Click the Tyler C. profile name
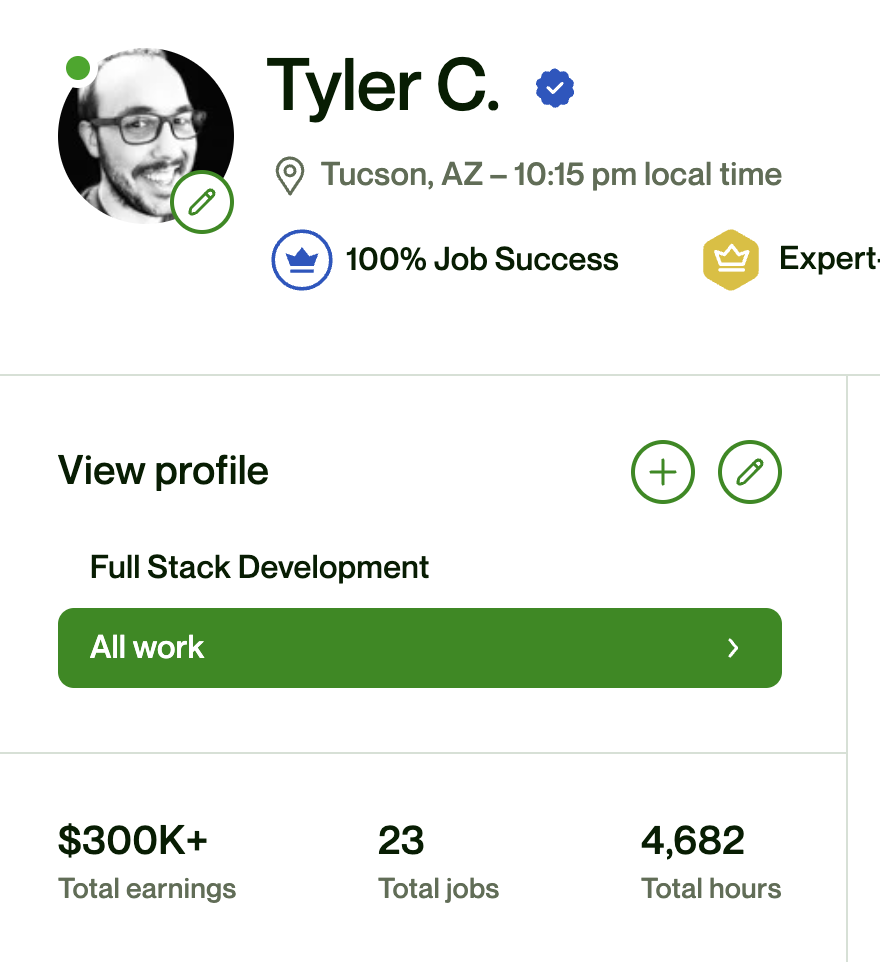Screen dimensions: 880x962 pos(385,88)
